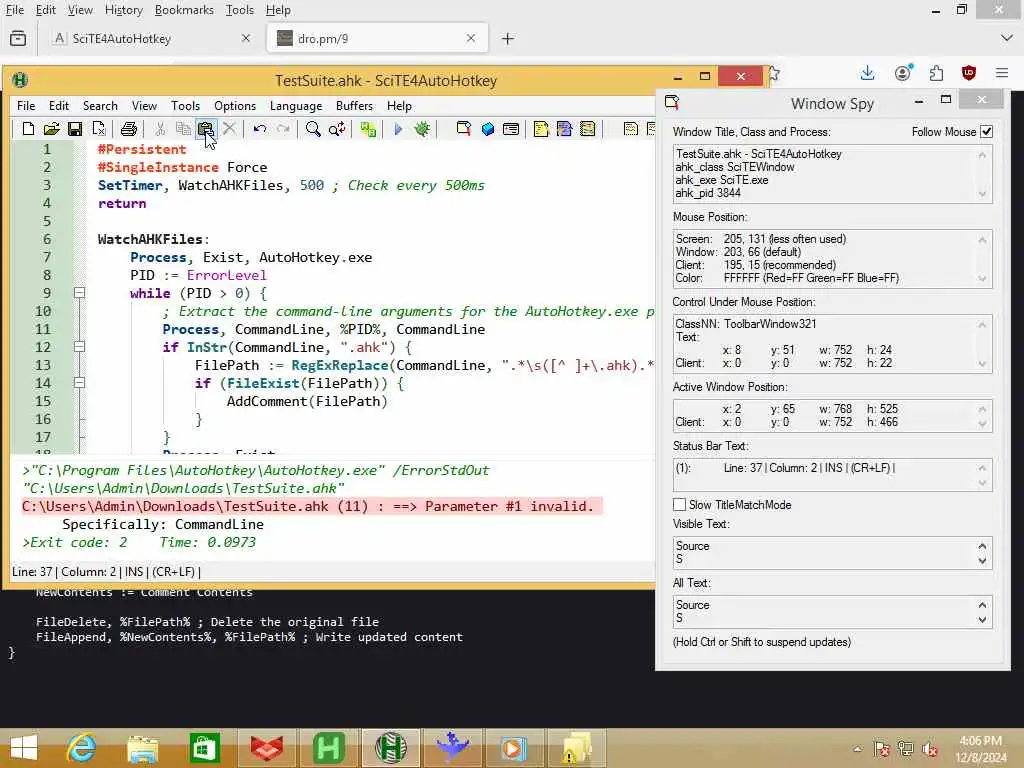Click line number 11 in margin
Image resolution: width=1024 pixels, height=768 pixels.
(43, 329)
